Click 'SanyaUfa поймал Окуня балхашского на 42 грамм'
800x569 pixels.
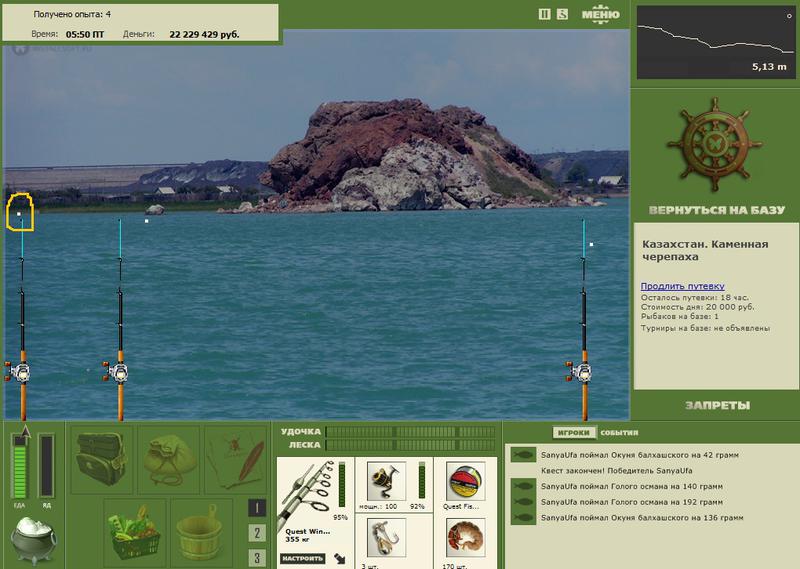(640, 455)
